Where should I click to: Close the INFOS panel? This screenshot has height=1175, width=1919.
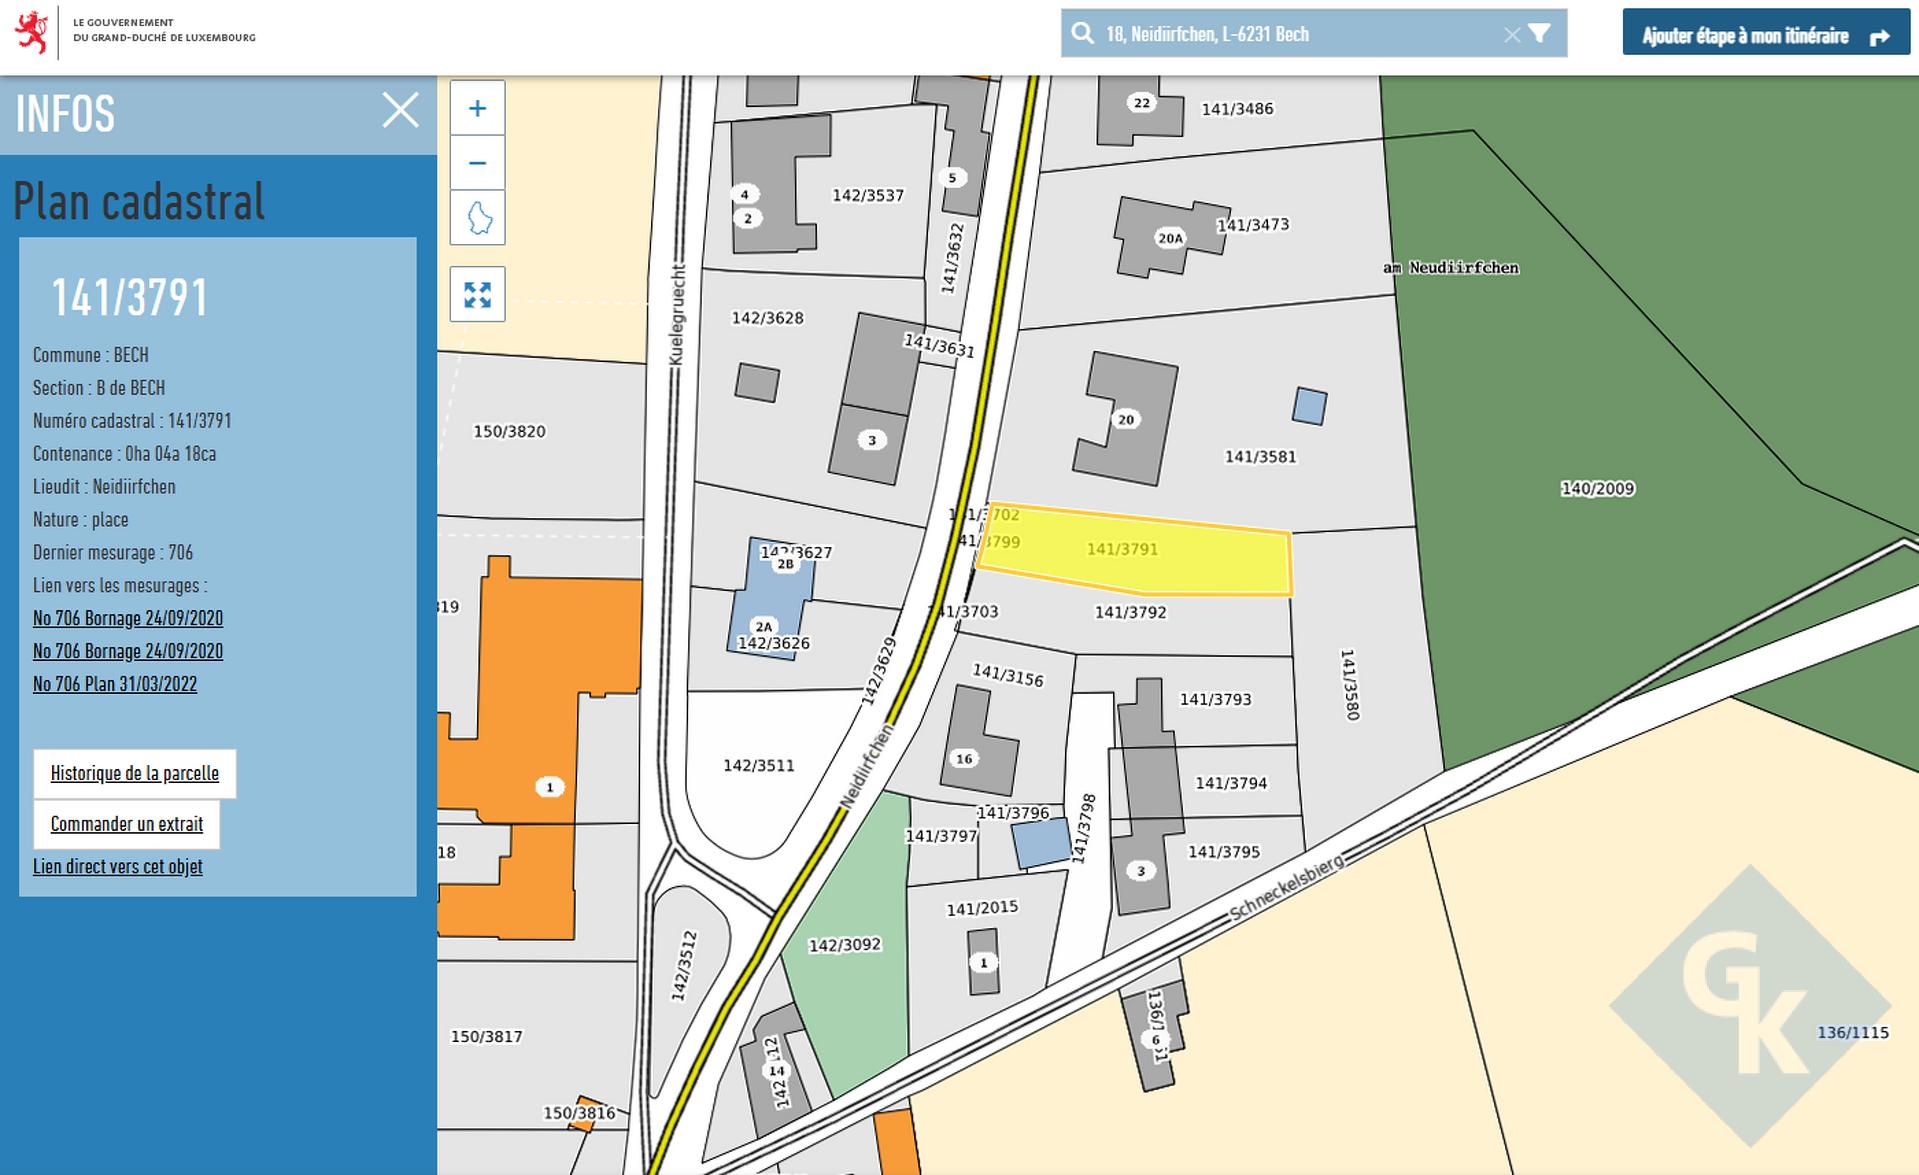point(400,110)
